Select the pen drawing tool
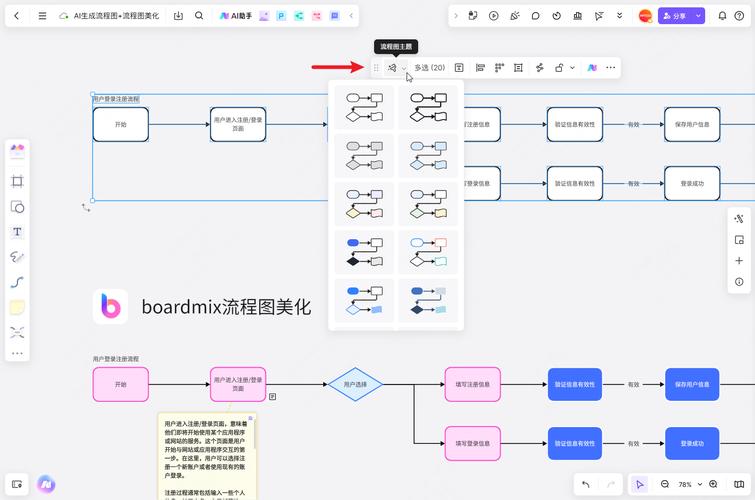755x500 pixels. click(17, 257)
